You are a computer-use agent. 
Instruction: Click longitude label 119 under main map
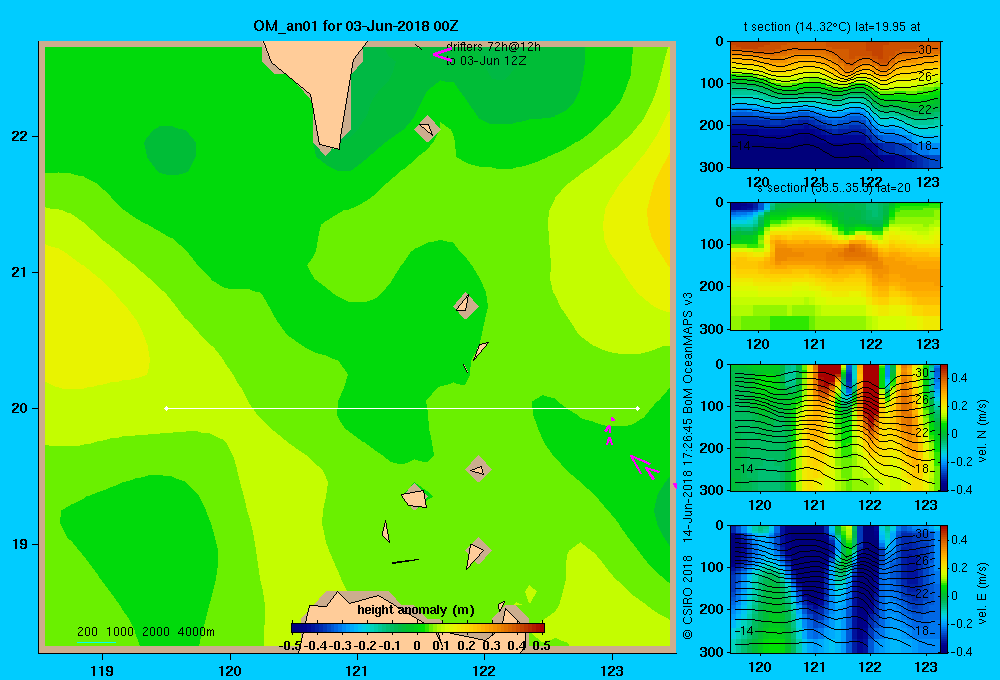pyautogui.click(x=102, y=670)
